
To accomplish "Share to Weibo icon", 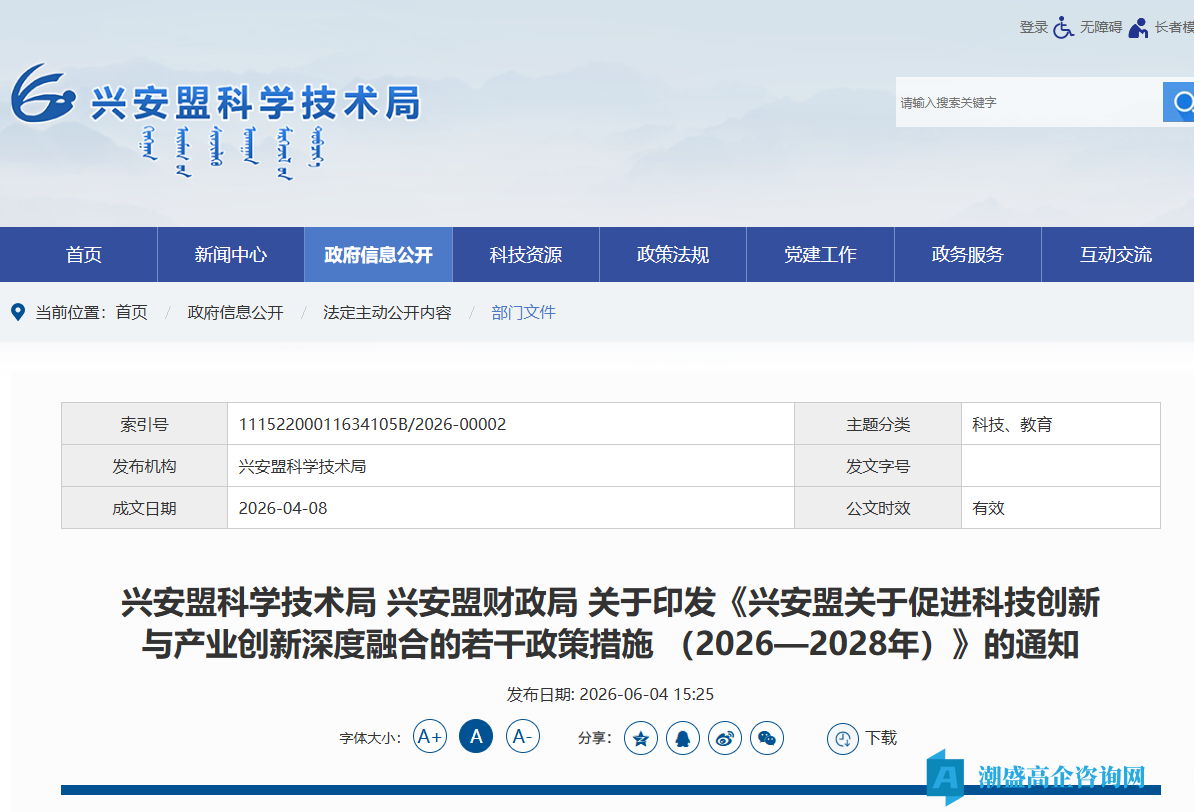I will [x=725, y=738].
